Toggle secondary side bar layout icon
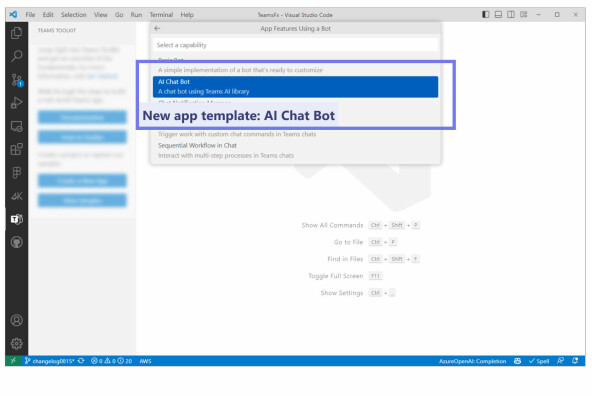592x396 pixels. 511,14
